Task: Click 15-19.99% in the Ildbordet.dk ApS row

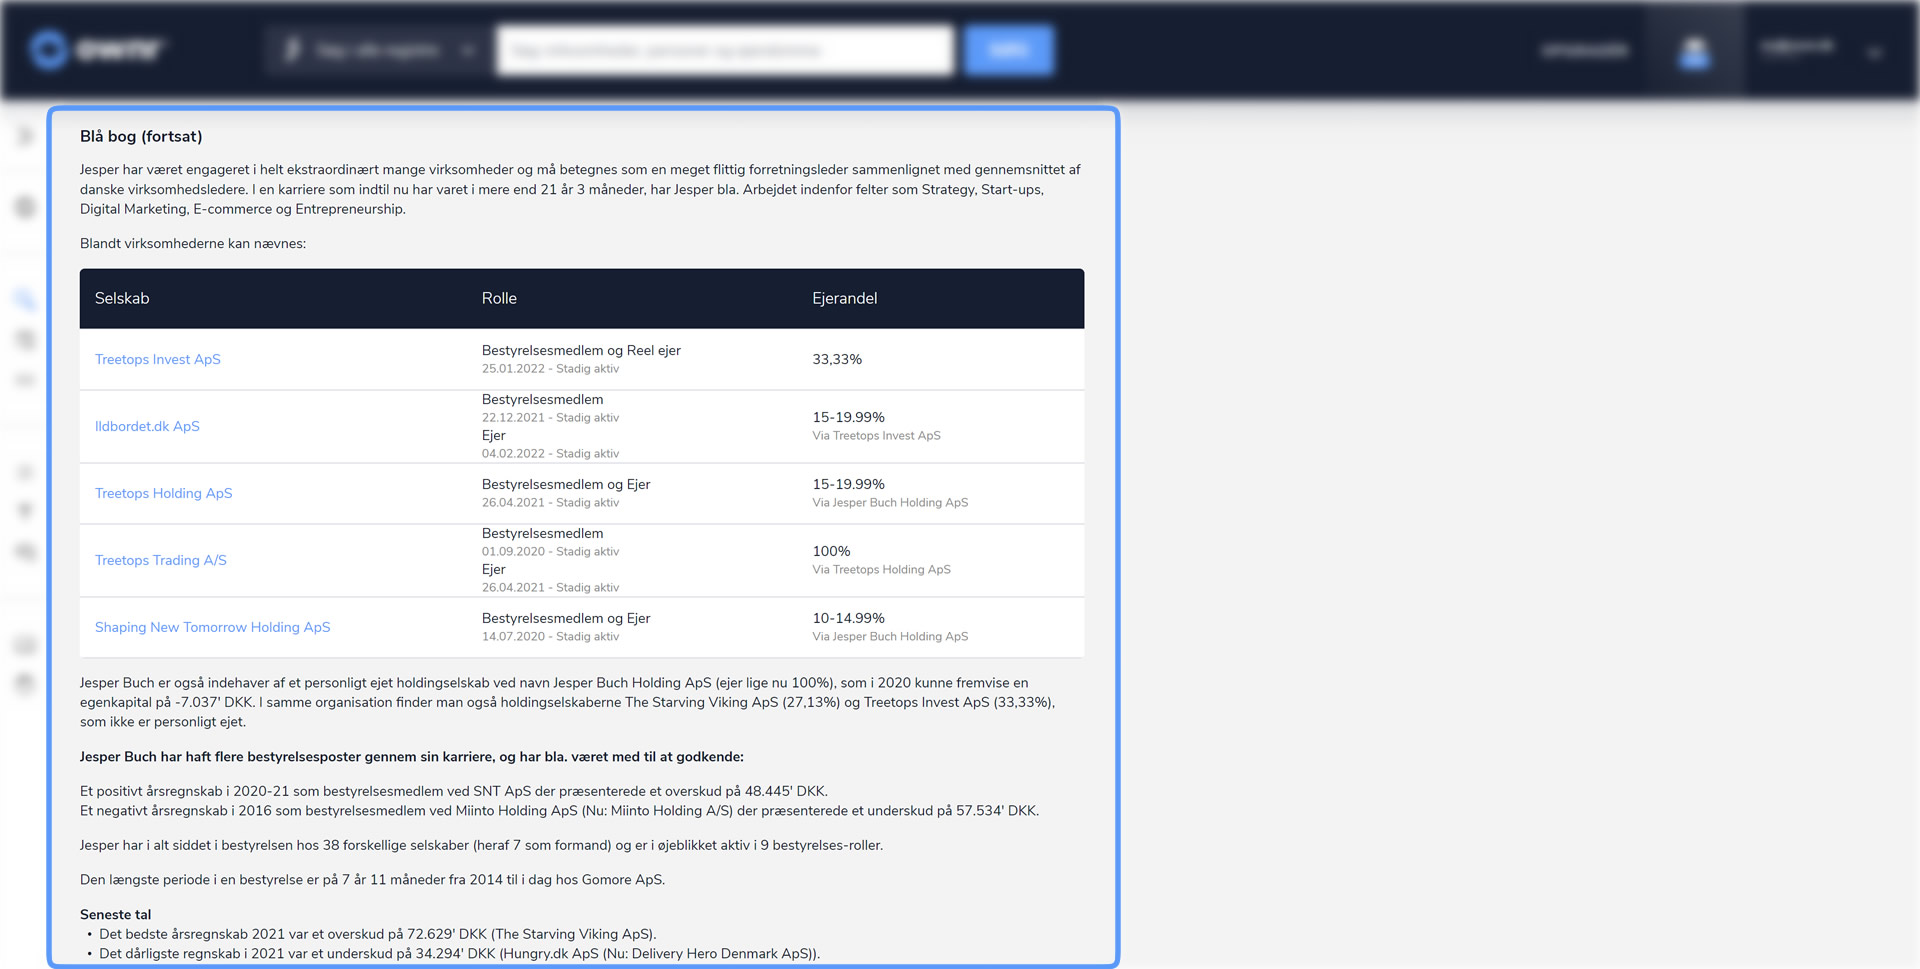Action: pyautogui.click(x=849, y=417)
